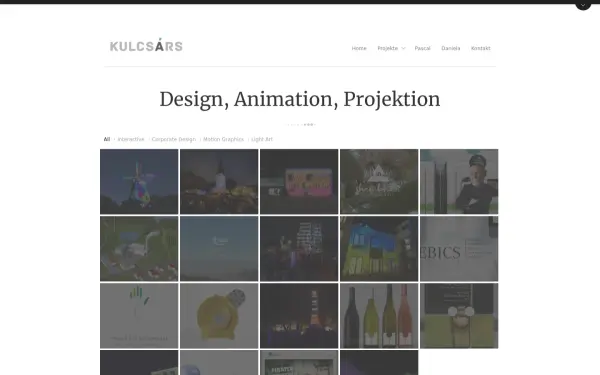Filter projects by Interactive
The image size is (600, 375).
(131, 139)
